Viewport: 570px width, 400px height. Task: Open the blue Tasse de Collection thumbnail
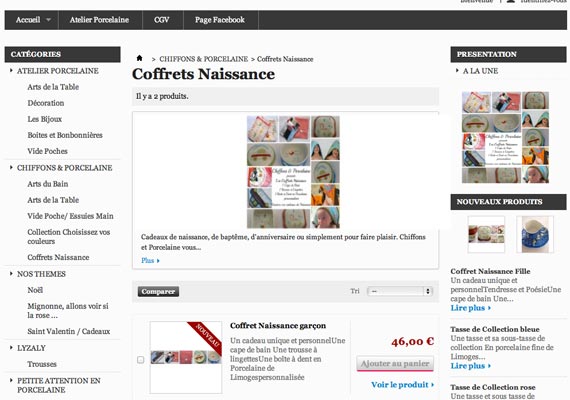coord(535,234)
